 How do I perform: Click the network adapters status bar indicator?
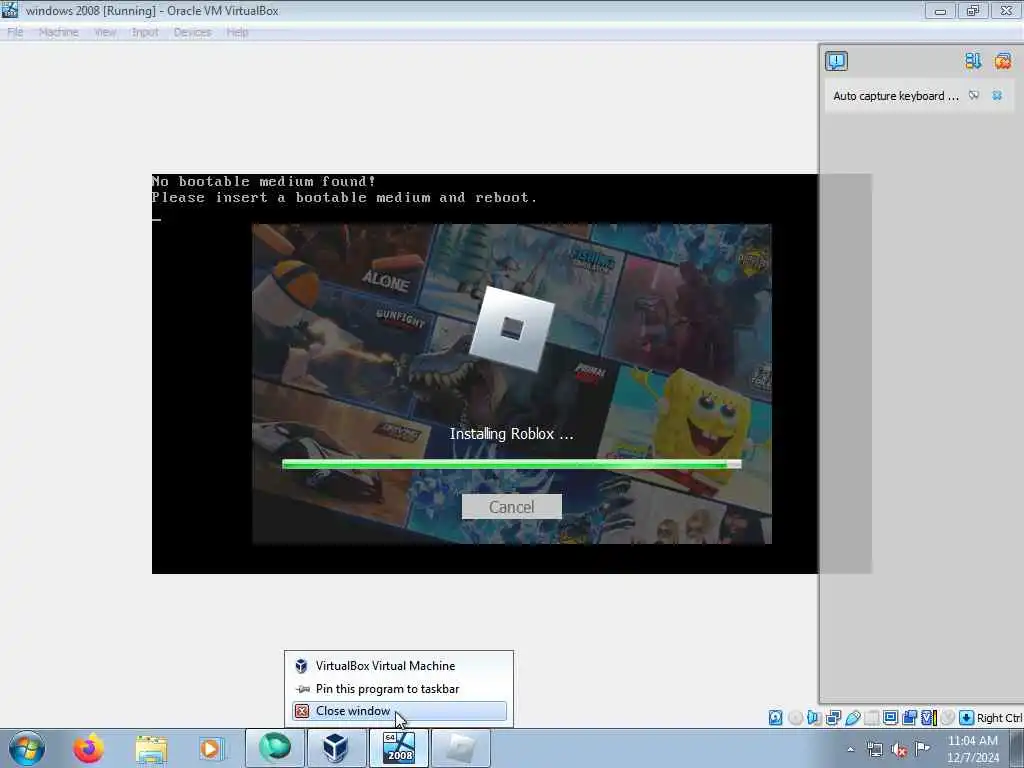(x=833, y=718)
